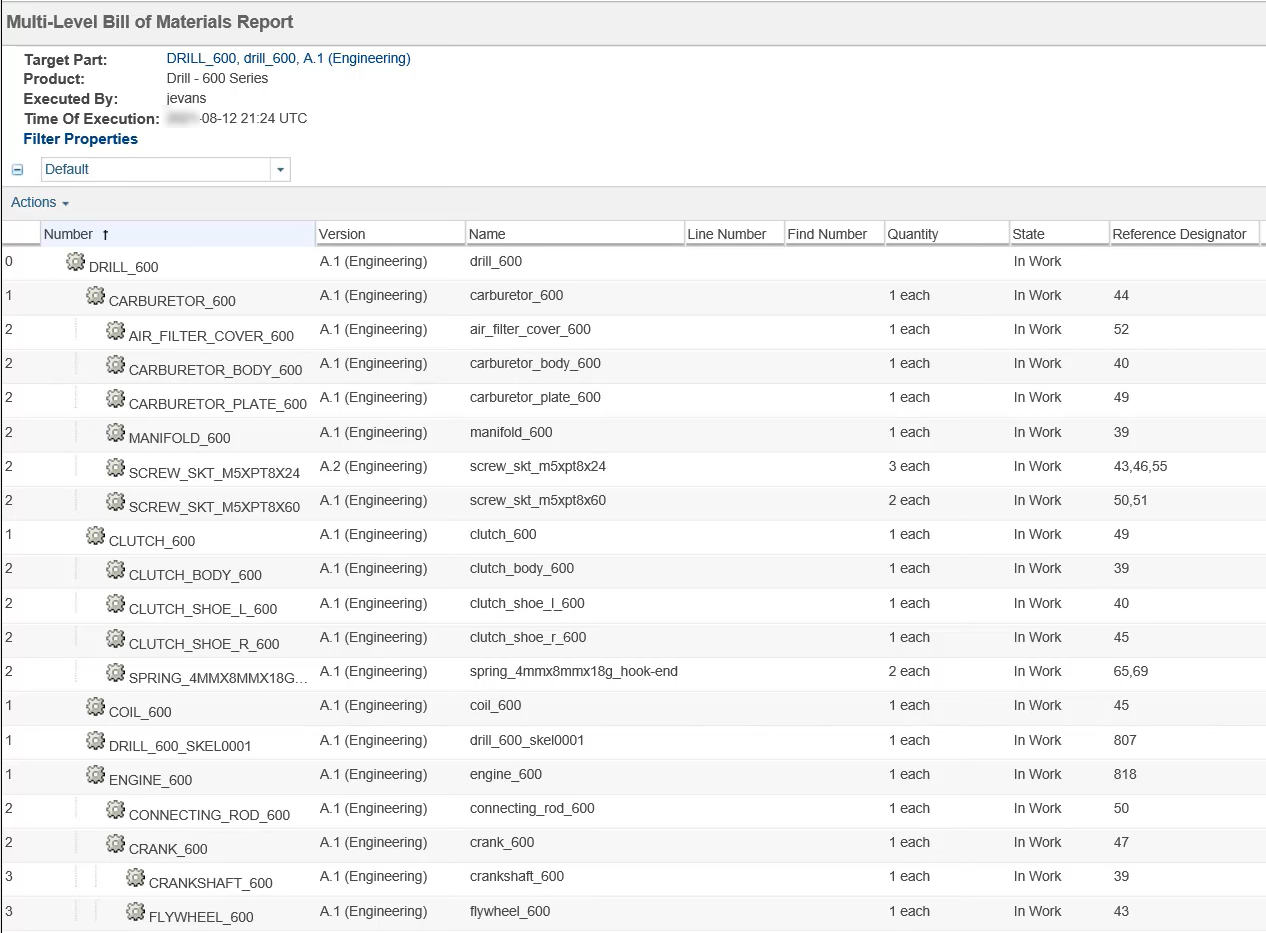1266x933 pixels.
Task: Click the name cell drill_600_skel0001
Action: (x=527, y=740)
